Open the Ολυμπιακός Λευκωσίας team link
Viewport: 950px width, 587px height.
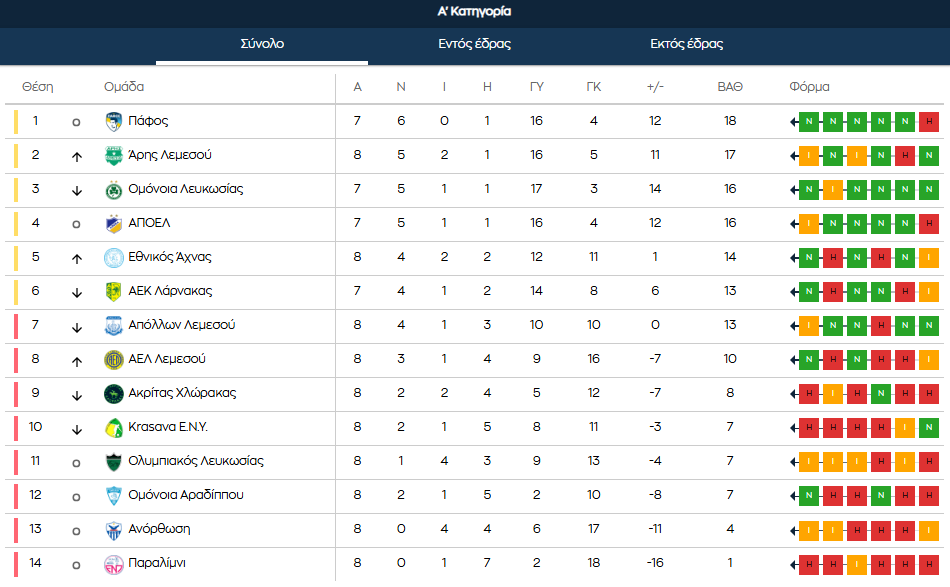coord(196,461)
